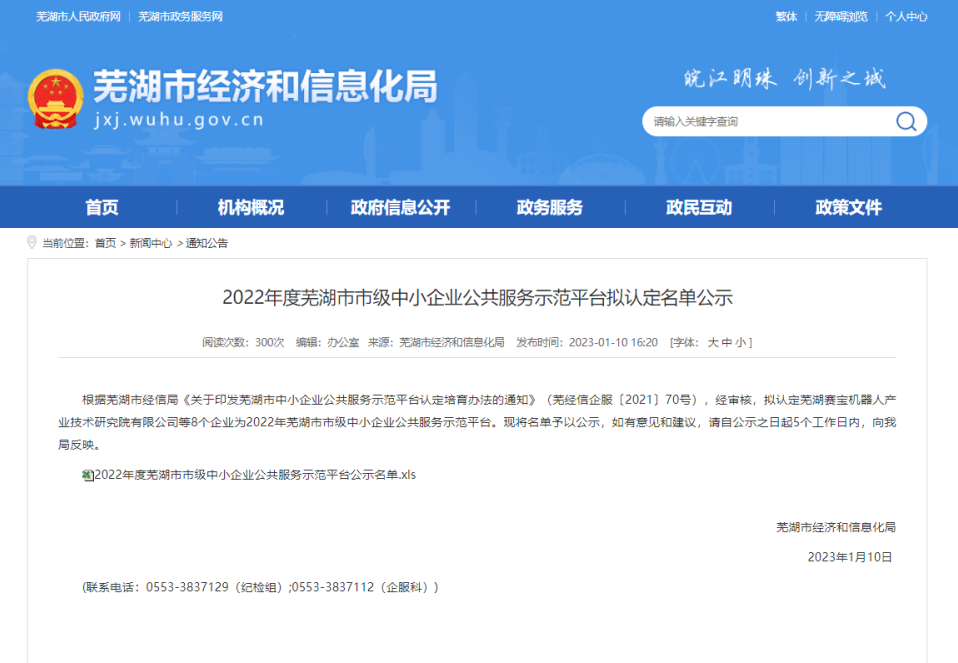Click the national emblem logo
958x663 pixels.
(56, 99)
